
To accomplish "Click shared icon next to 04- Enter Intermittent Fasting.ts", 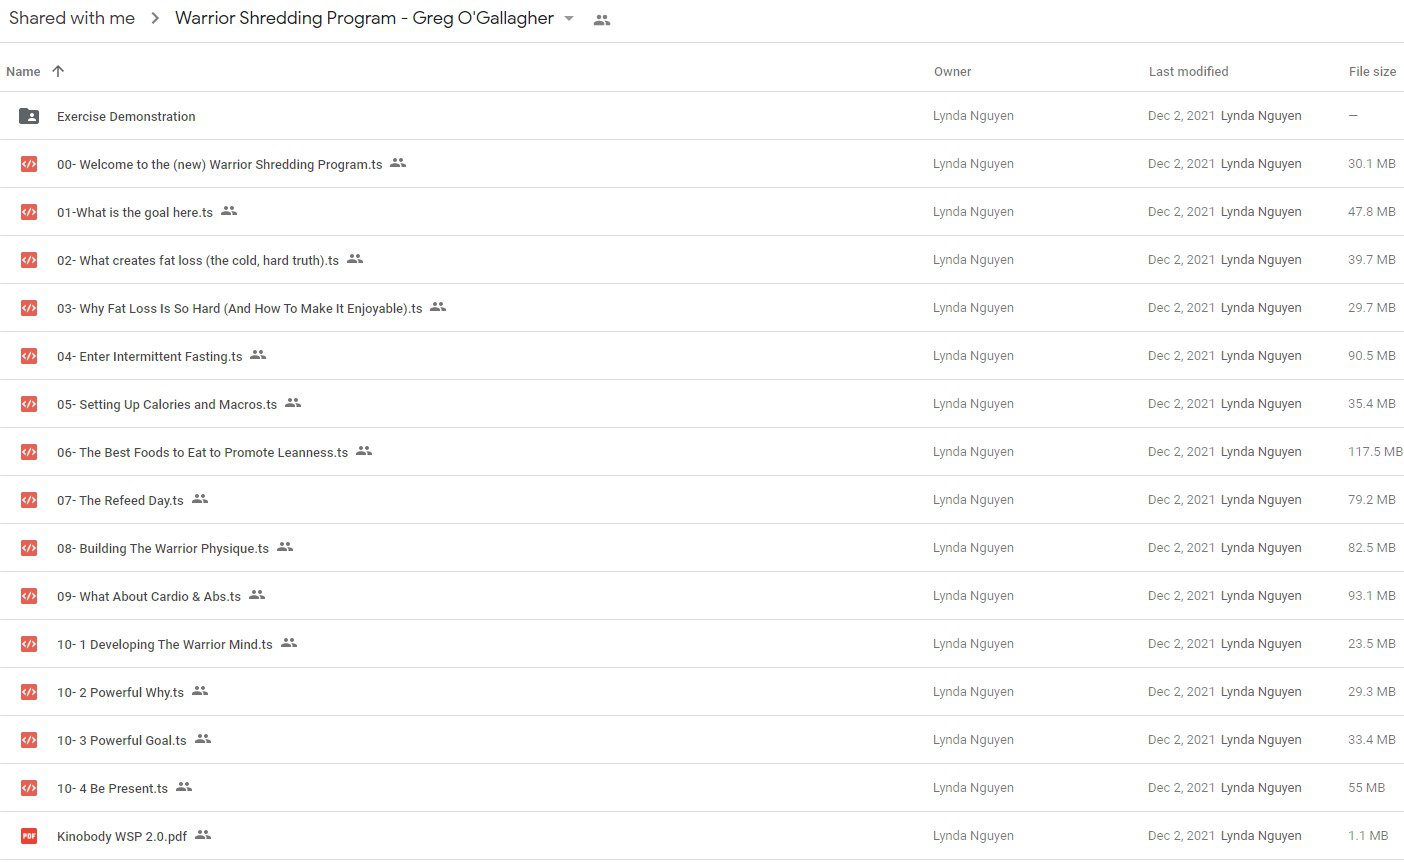I will coord(258,355).
